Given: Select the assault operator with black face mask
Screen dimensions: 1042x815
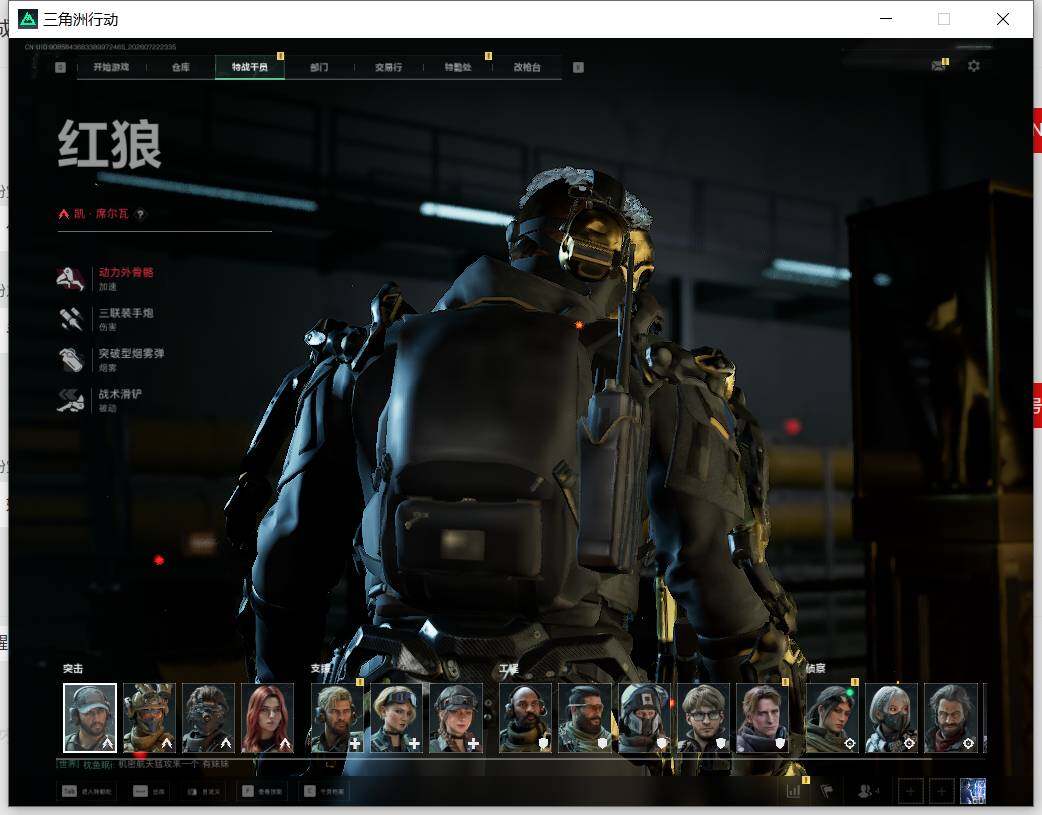Looking at the screenshot, I should (208, 718).
